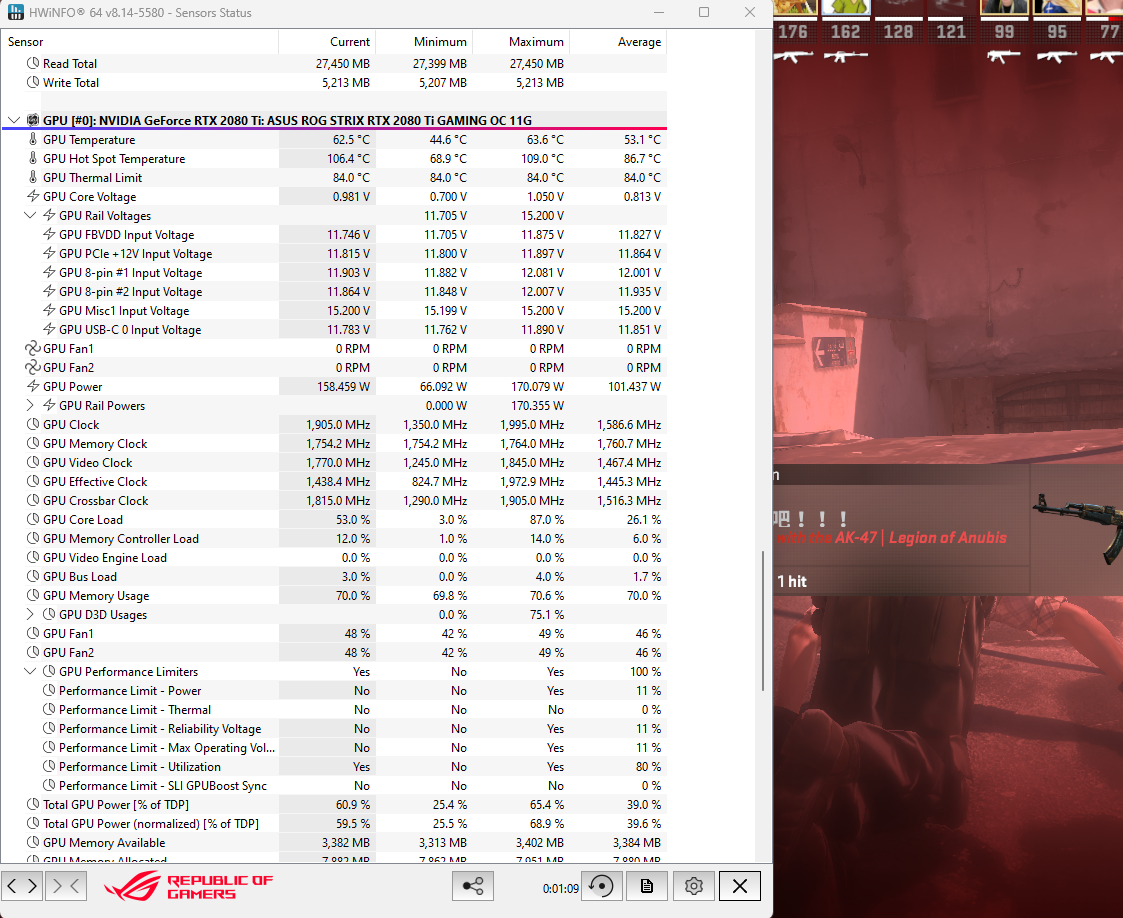1123x918 pixels.
Task: Click the Republic of Gamers logo
Action: (x=189, y=886)
